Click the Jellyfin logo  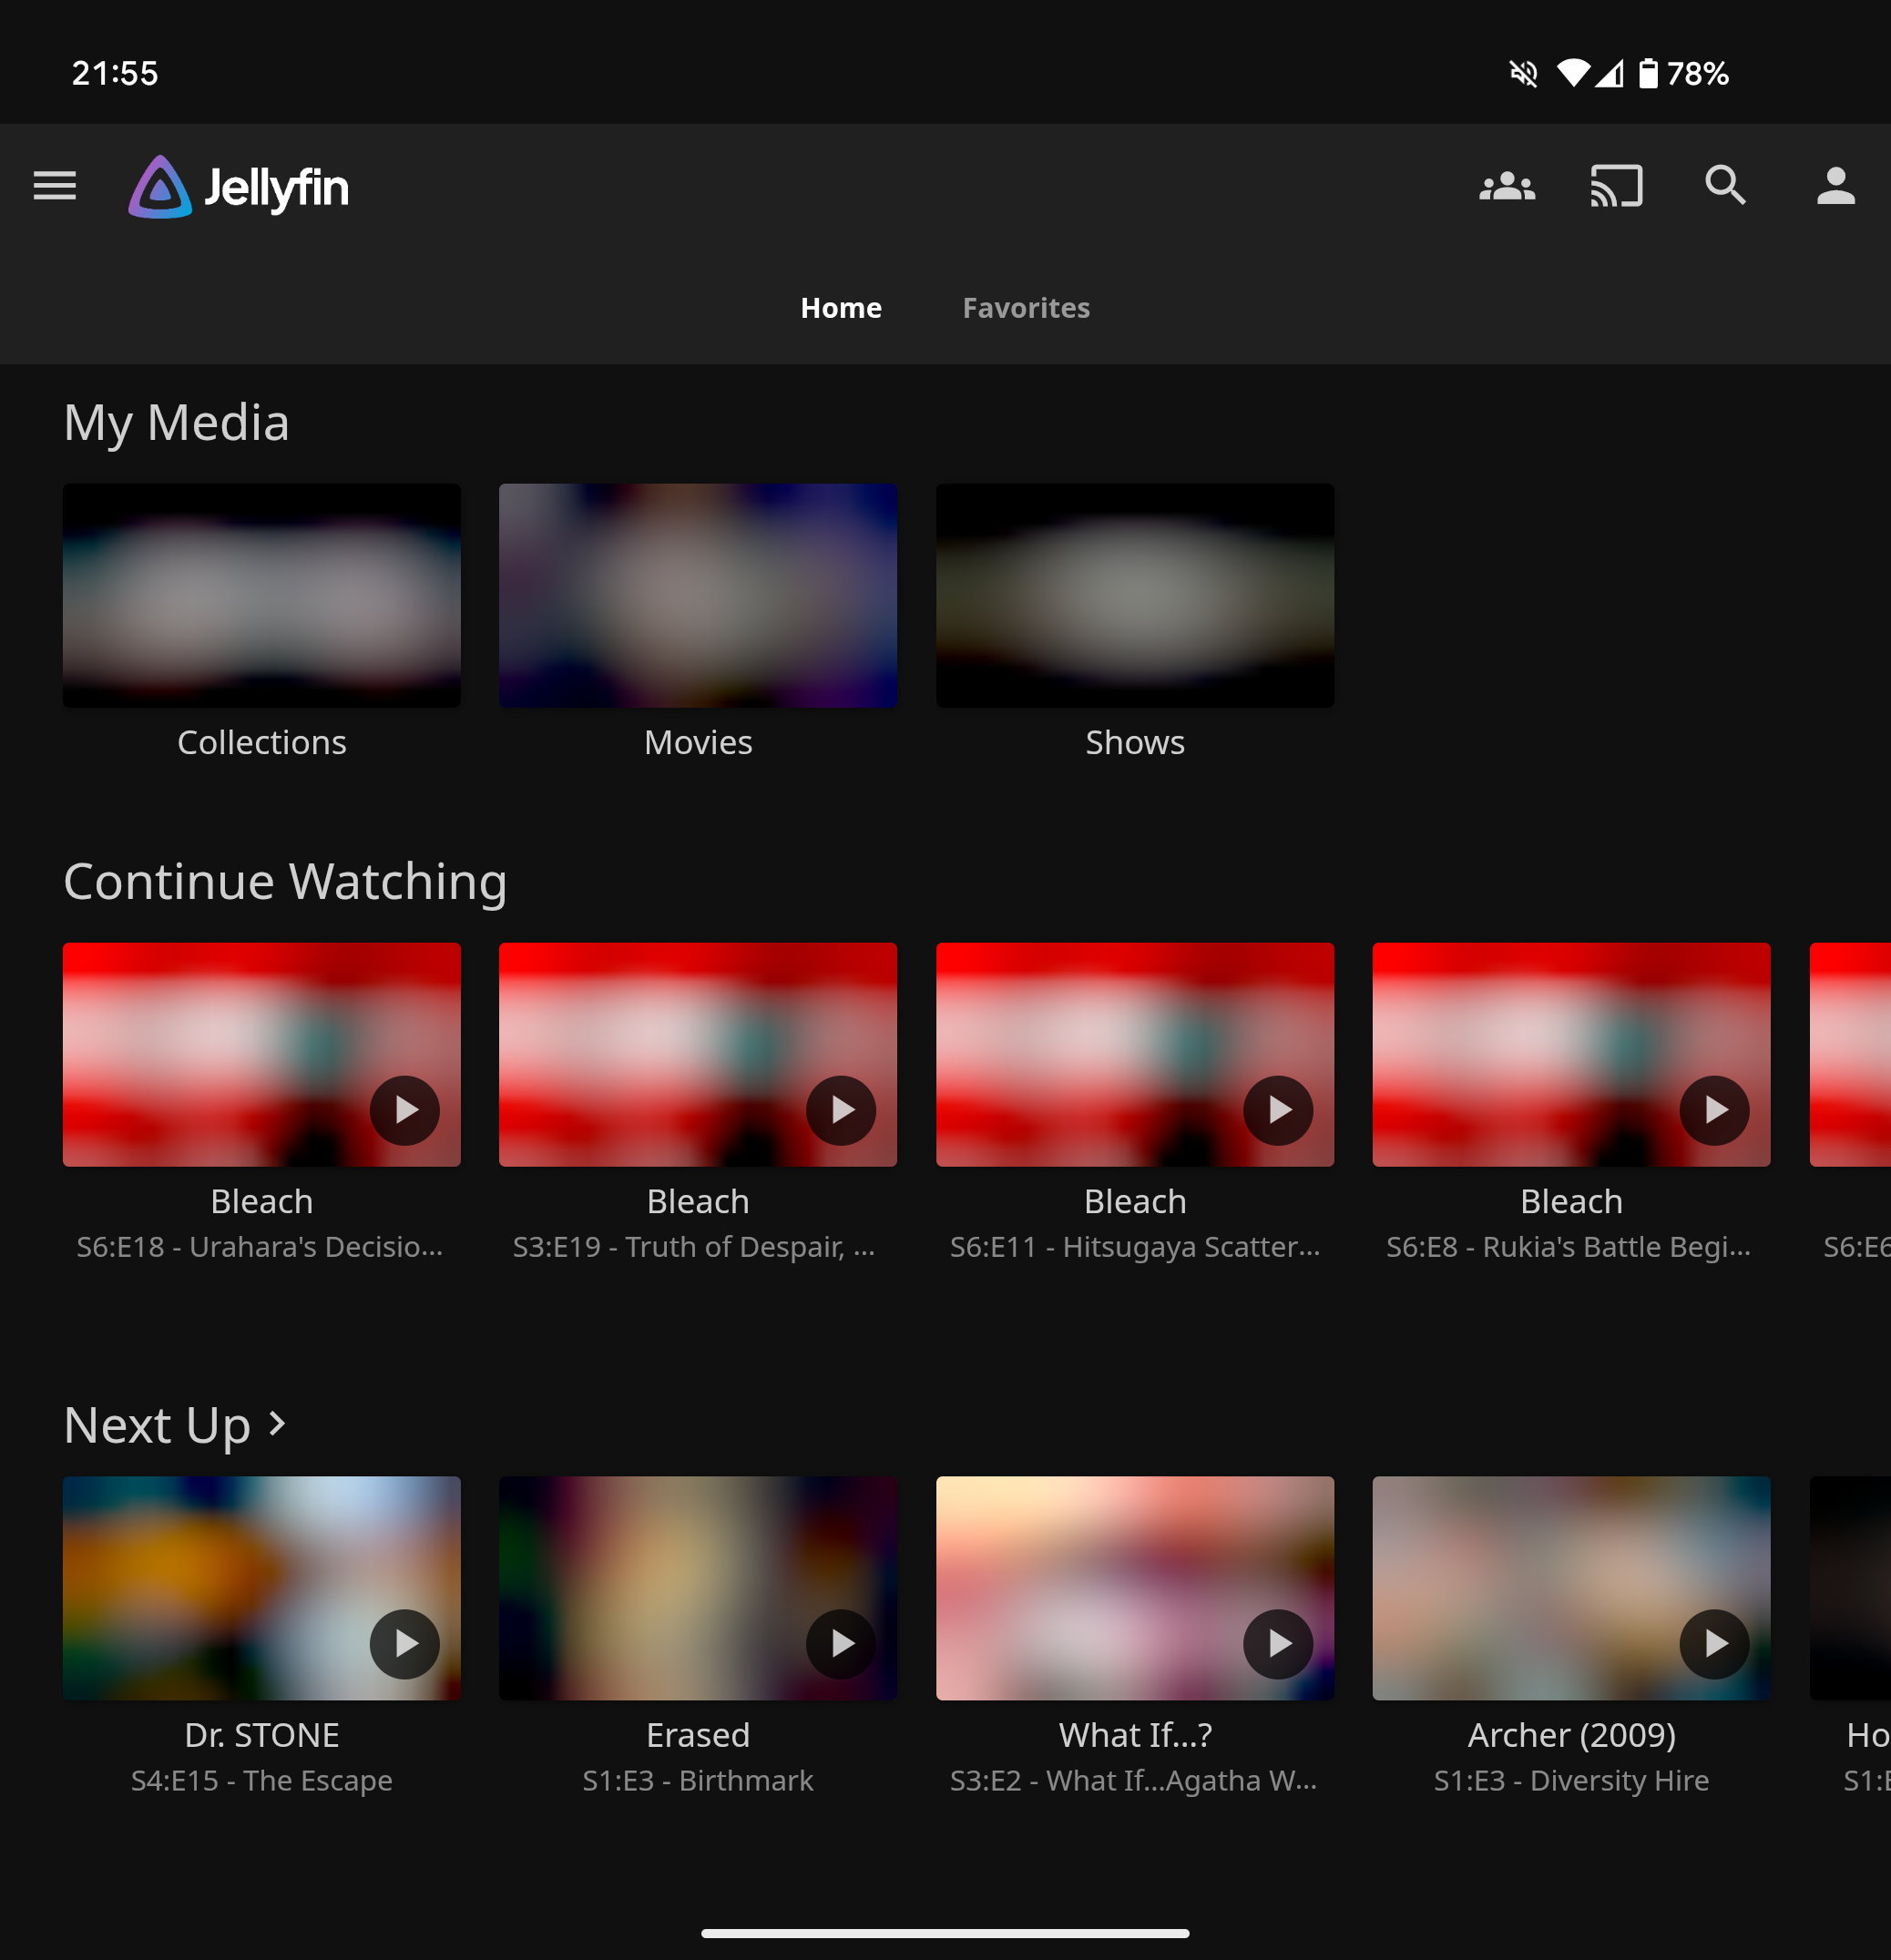[x=239, y=187]
